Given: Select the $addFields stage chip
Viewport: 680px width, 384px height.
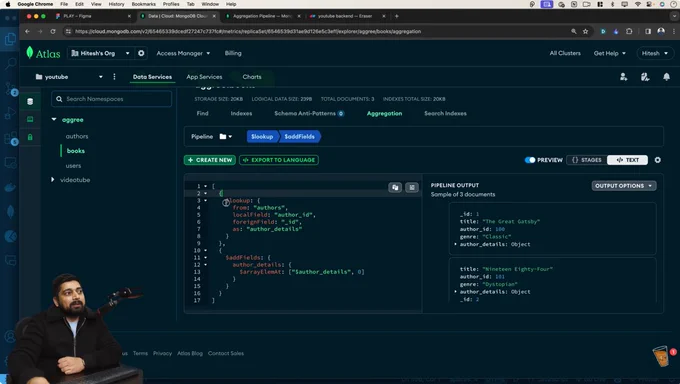Looking at the screenshot, I should 299,137.
